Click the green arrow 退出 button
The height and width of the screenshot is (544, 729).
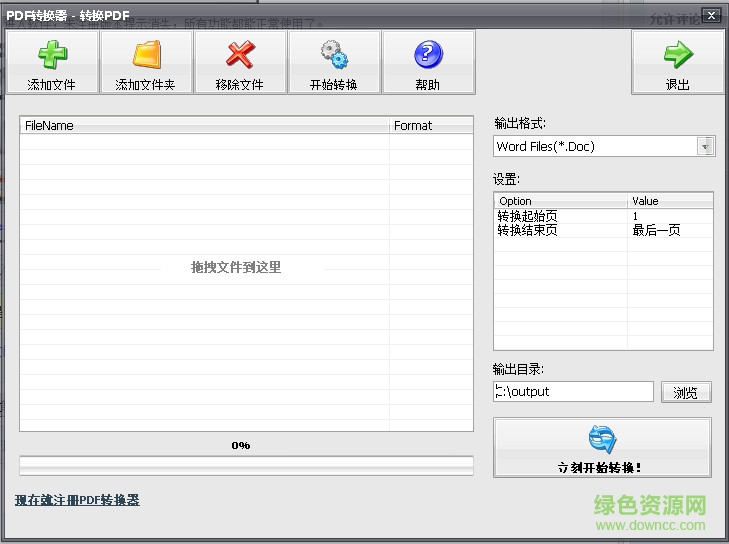678,62
